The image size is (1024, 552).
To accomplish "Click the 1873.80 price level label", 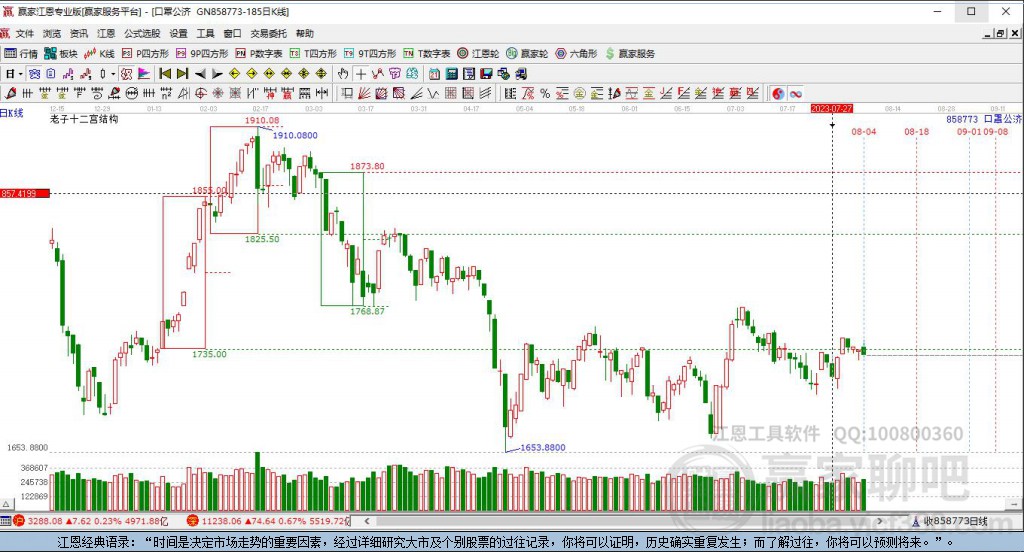I will [367, 166].
